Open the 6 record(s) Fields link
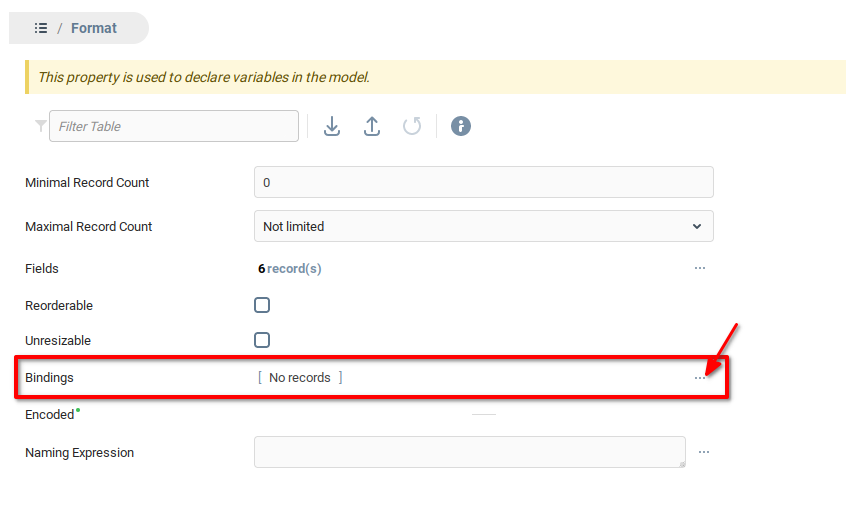The width and height of the screenshot is (846, 524). point(290,268)
